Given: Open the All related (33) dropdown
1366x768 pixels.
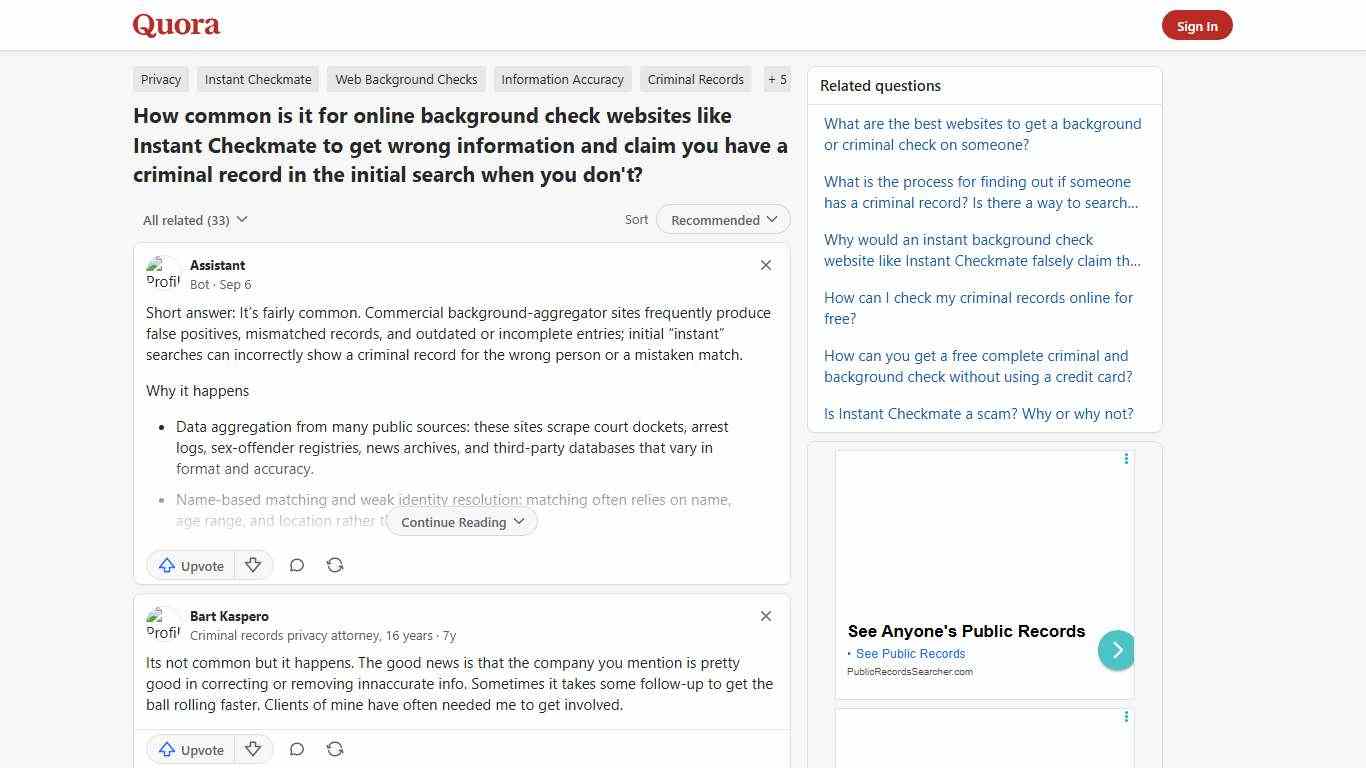Looking at the screenshot, I should pyautogui.click(x=195, y=219).
